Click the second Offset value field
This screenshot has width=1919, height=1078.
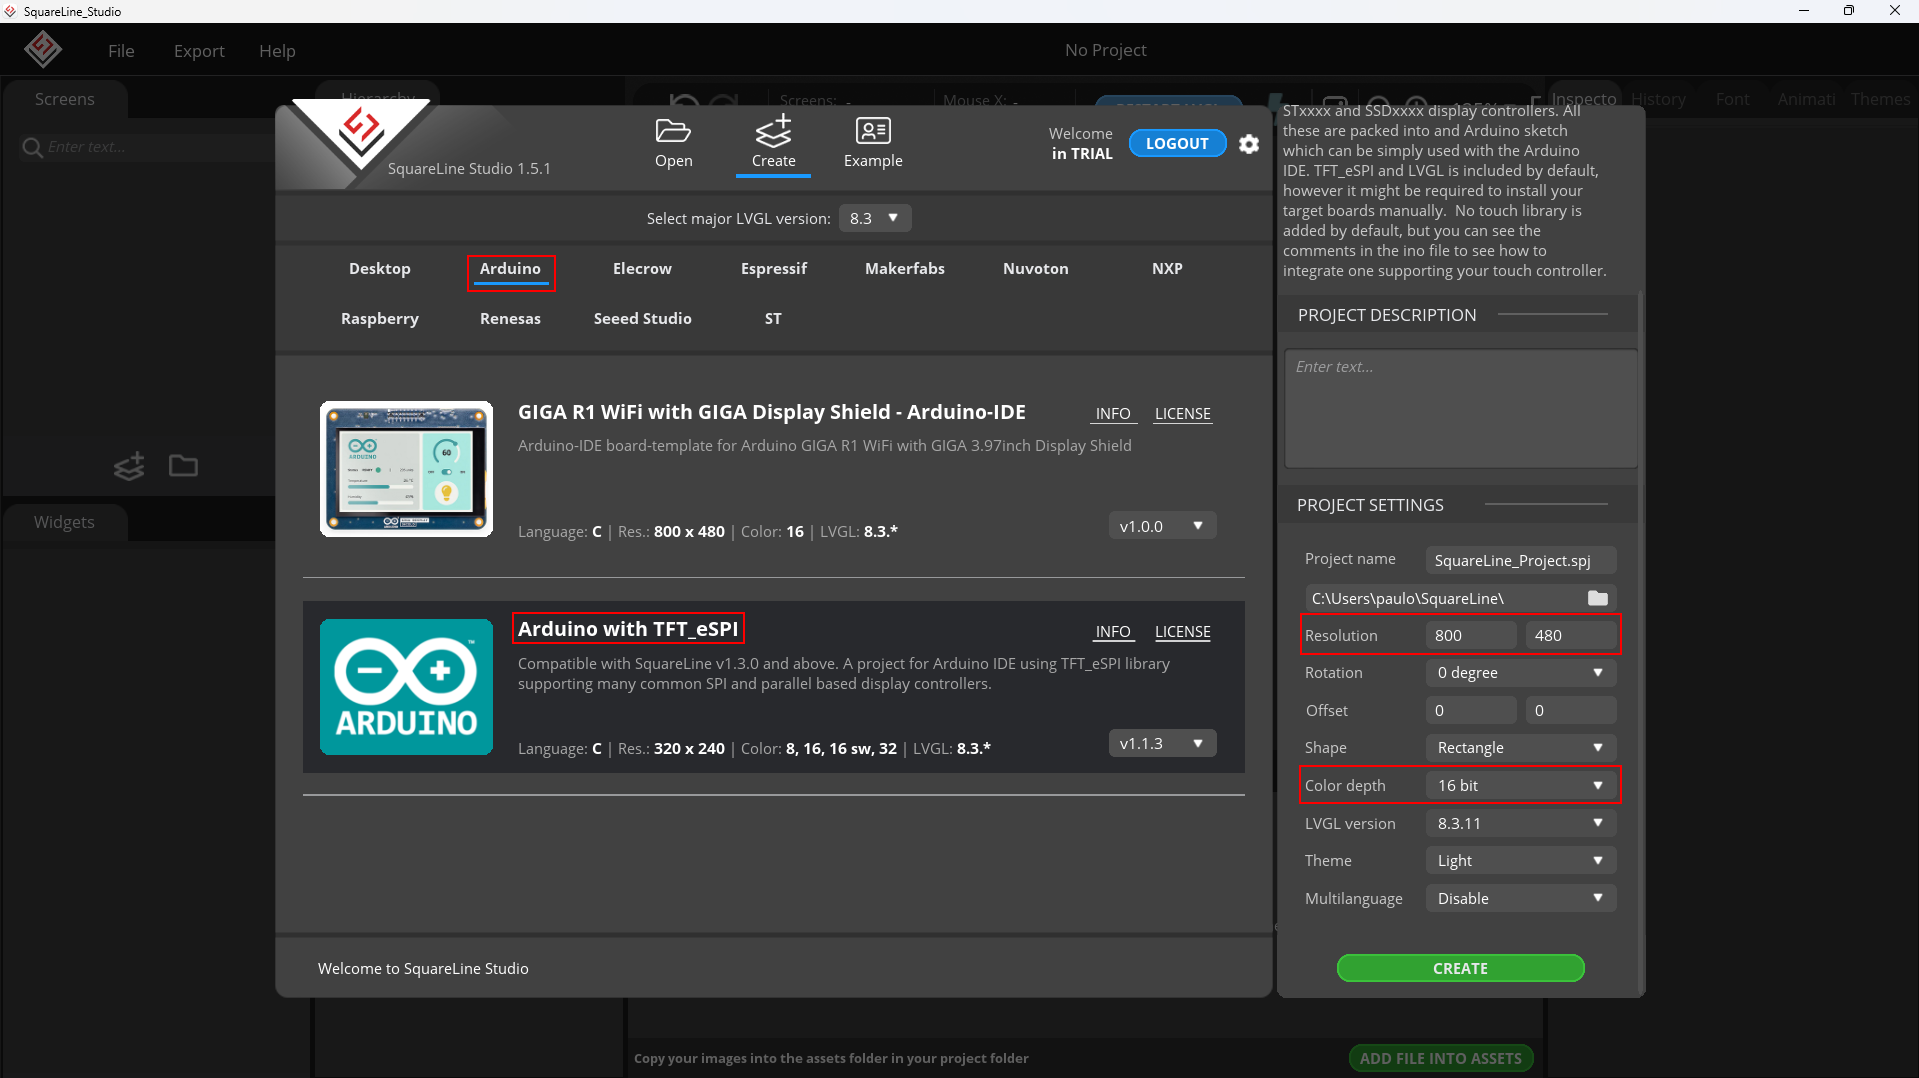[x=1570, y=710]
